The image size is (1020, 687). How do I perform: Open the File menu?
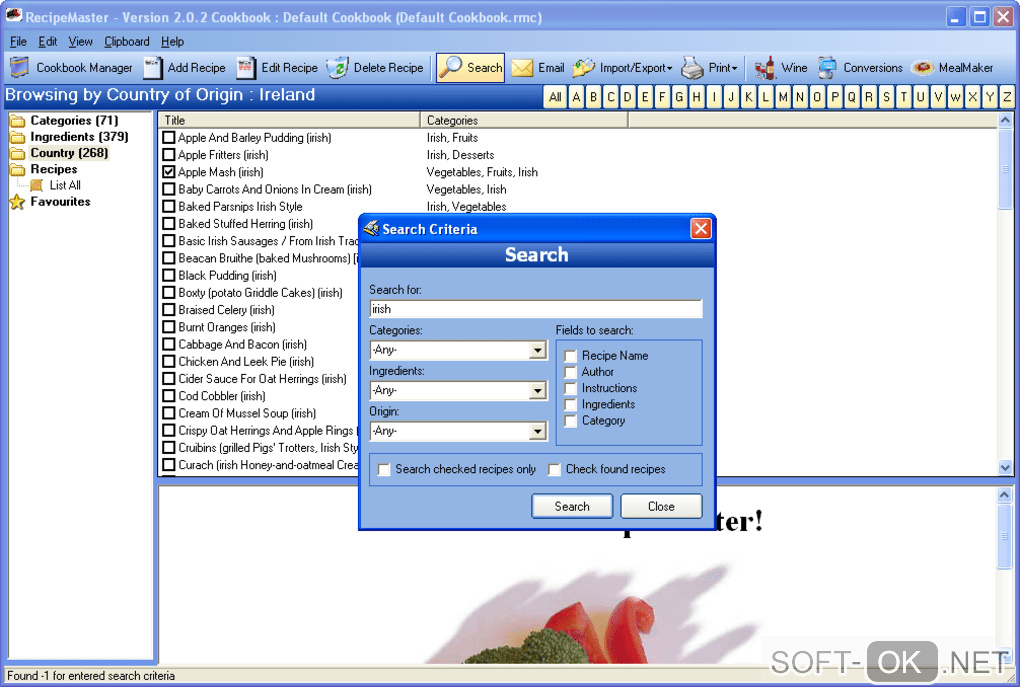(18, 42)
